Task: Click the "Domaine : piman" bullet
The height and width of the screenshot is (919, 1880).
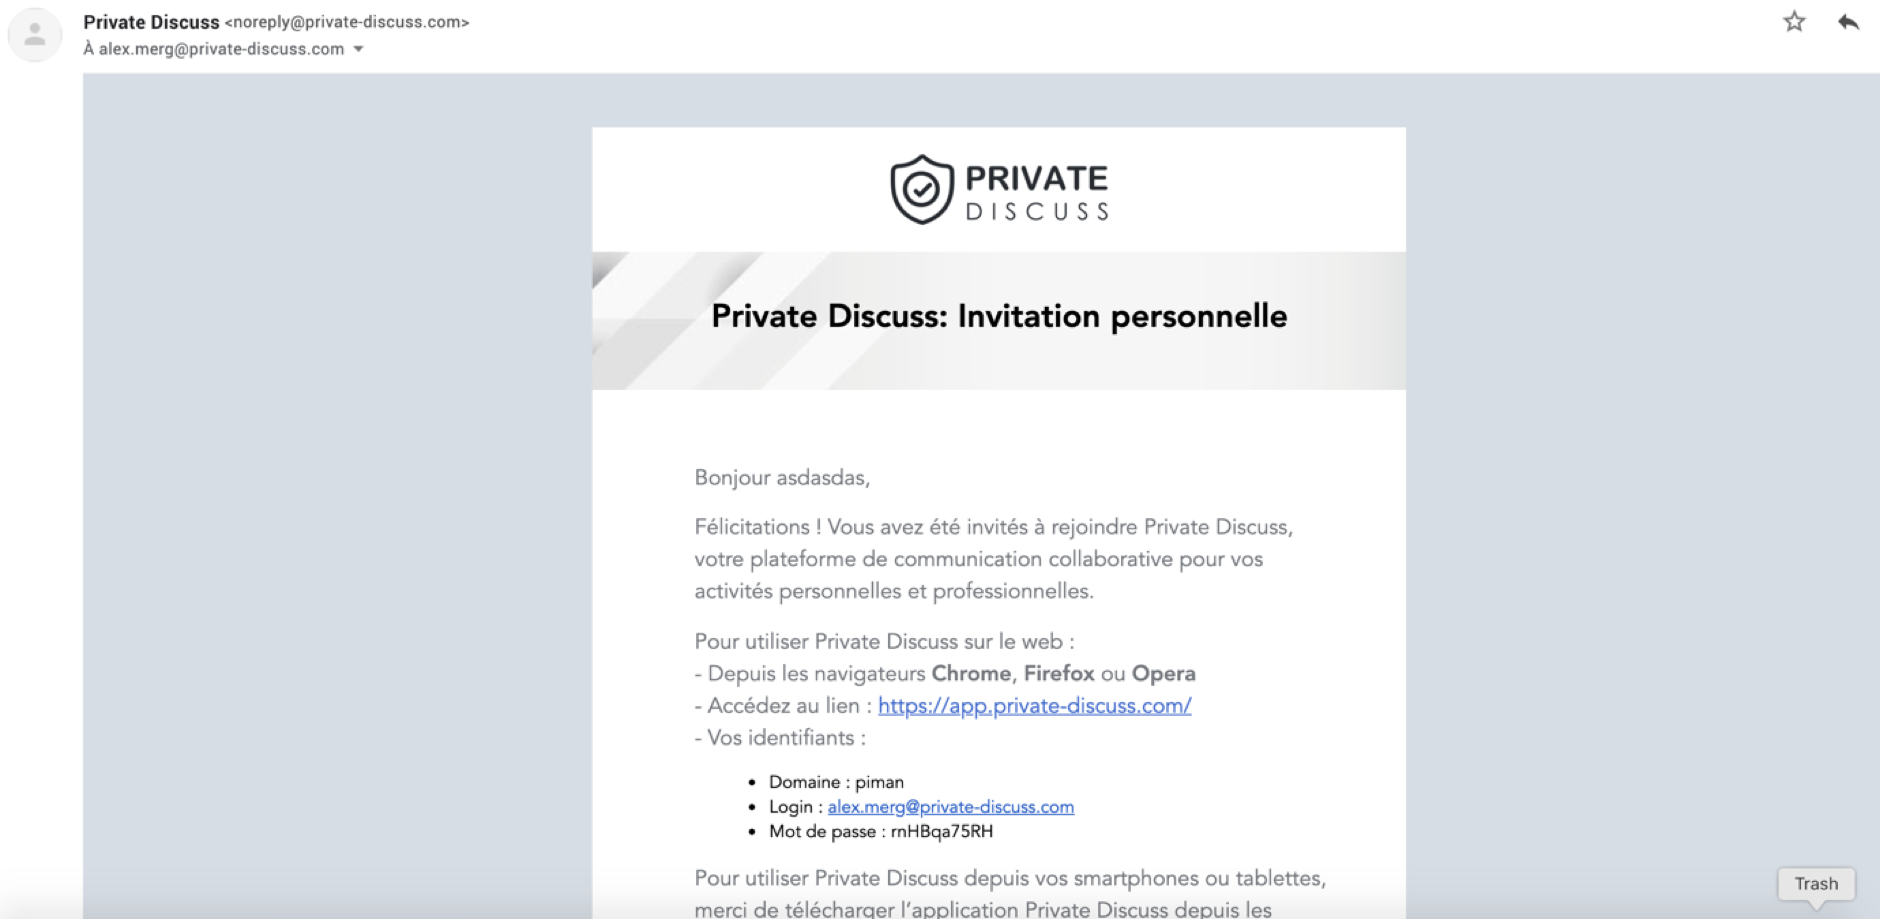Action: point(835,782)
